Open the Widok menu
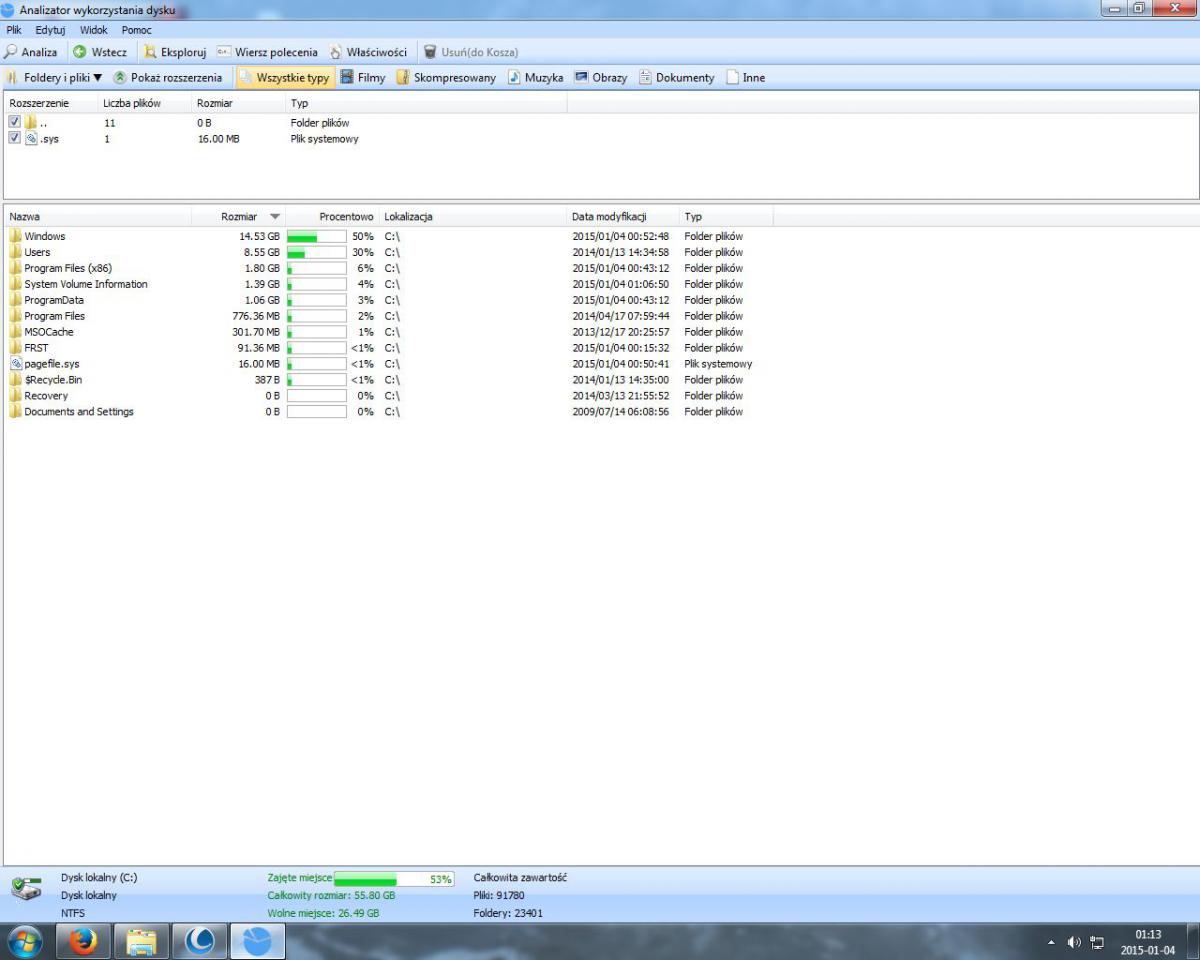Screen dimensions: 1200x960 coord(94,30)
